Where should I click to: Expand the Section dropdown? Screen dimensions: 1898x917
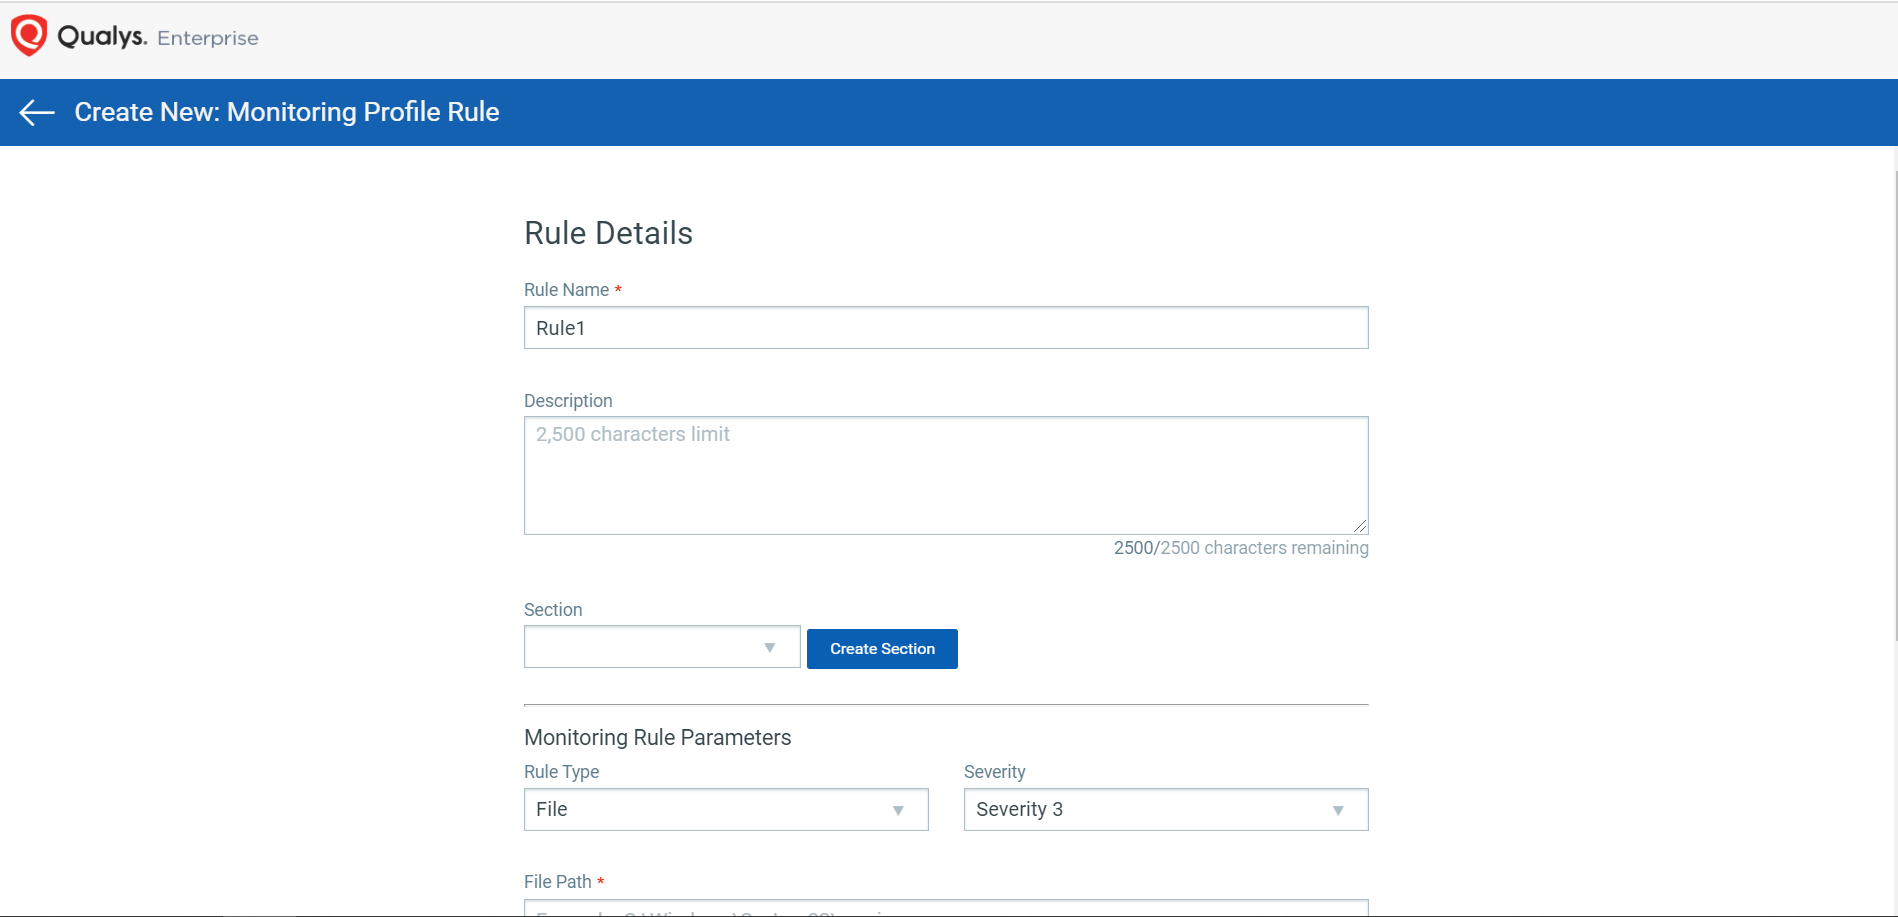[661, 647]
